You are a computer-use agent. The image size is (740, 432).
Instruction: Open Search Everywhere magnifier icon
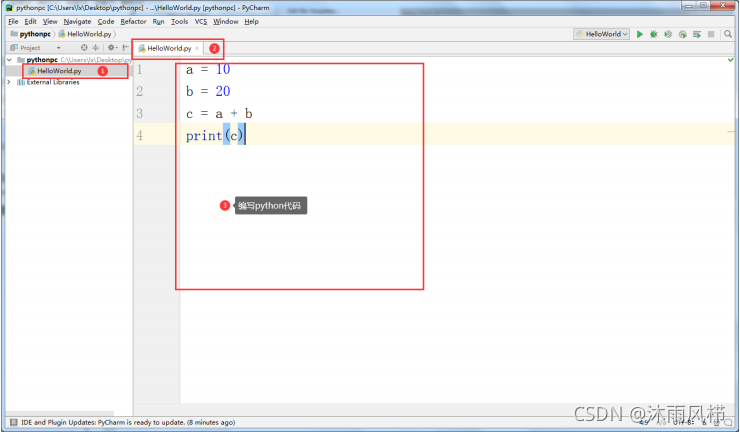(728, 34)
